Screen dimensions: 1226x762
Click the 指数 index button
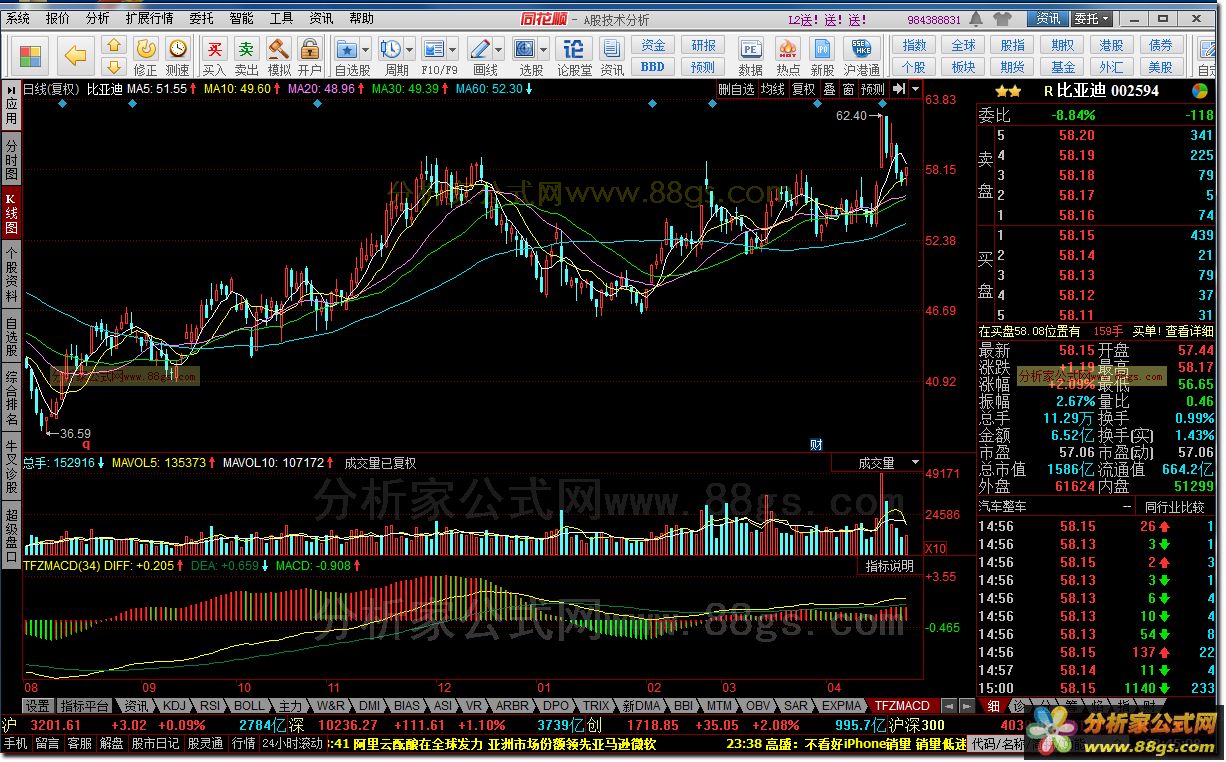pyautogui.click(x=914, y=46)
